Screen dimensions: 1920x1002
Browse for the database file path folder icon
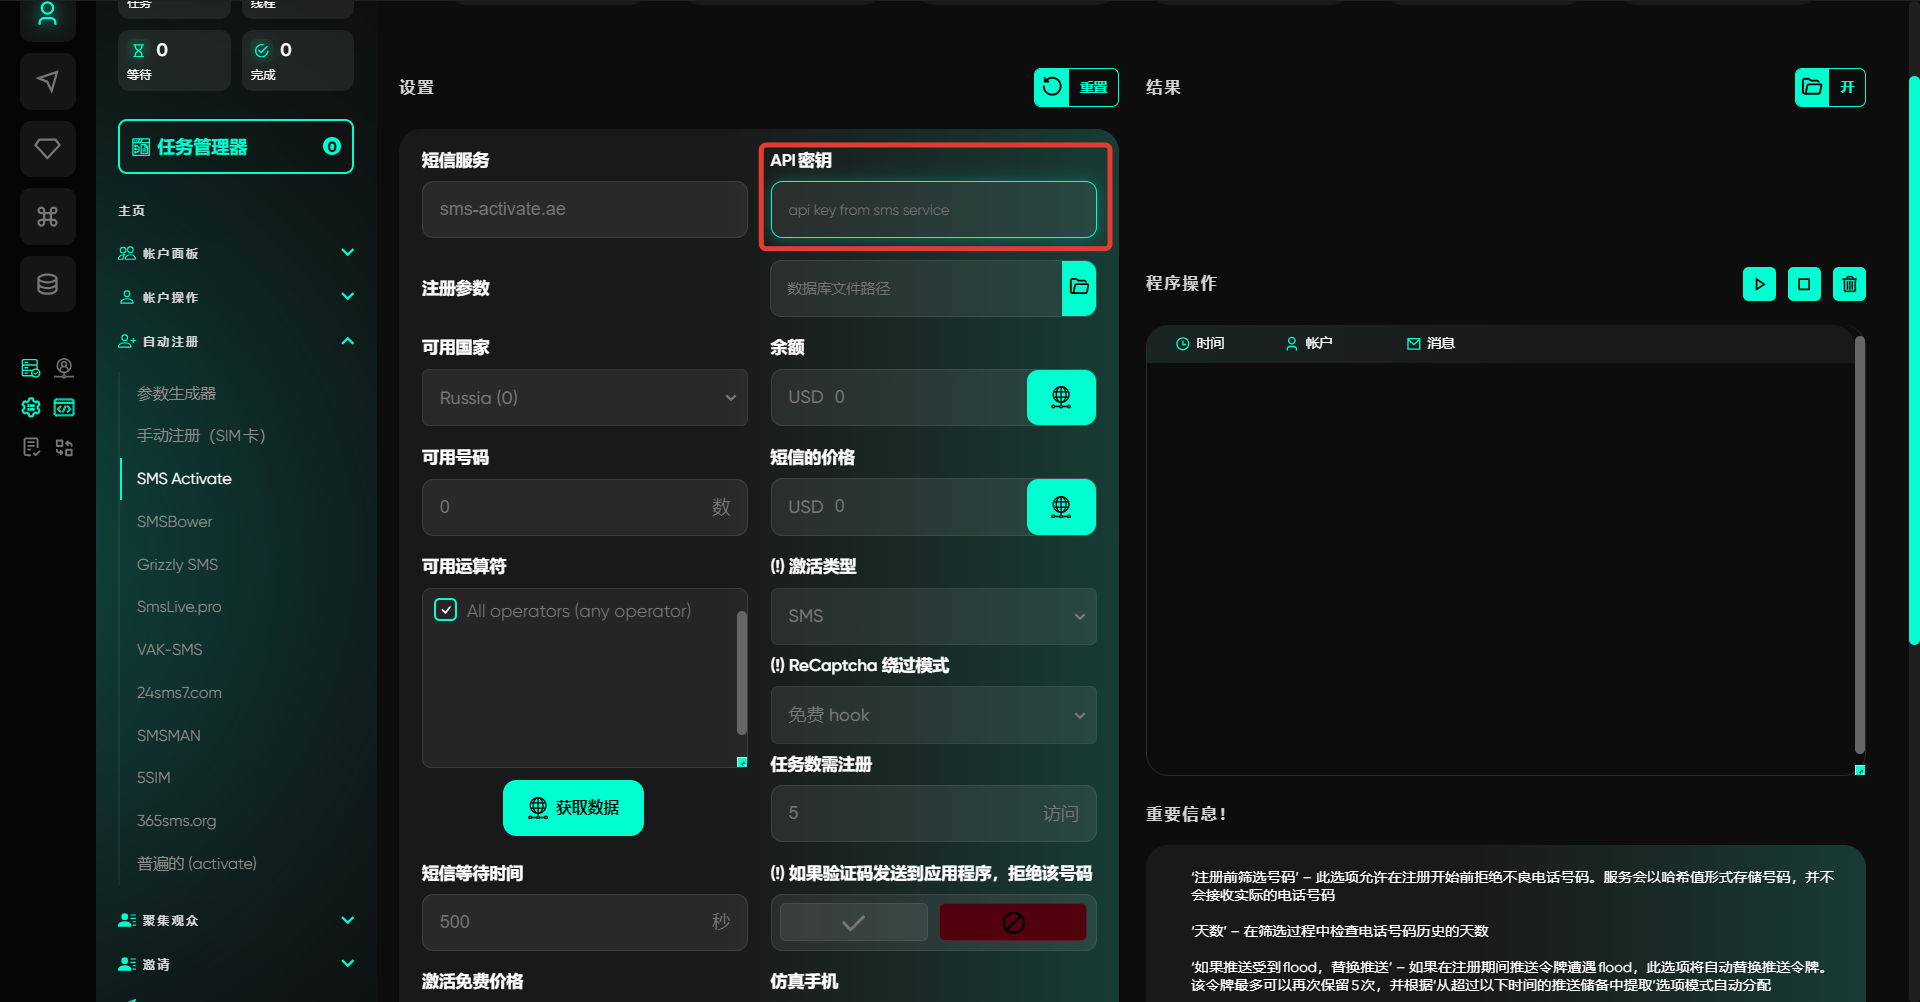tap(1079, 288)
